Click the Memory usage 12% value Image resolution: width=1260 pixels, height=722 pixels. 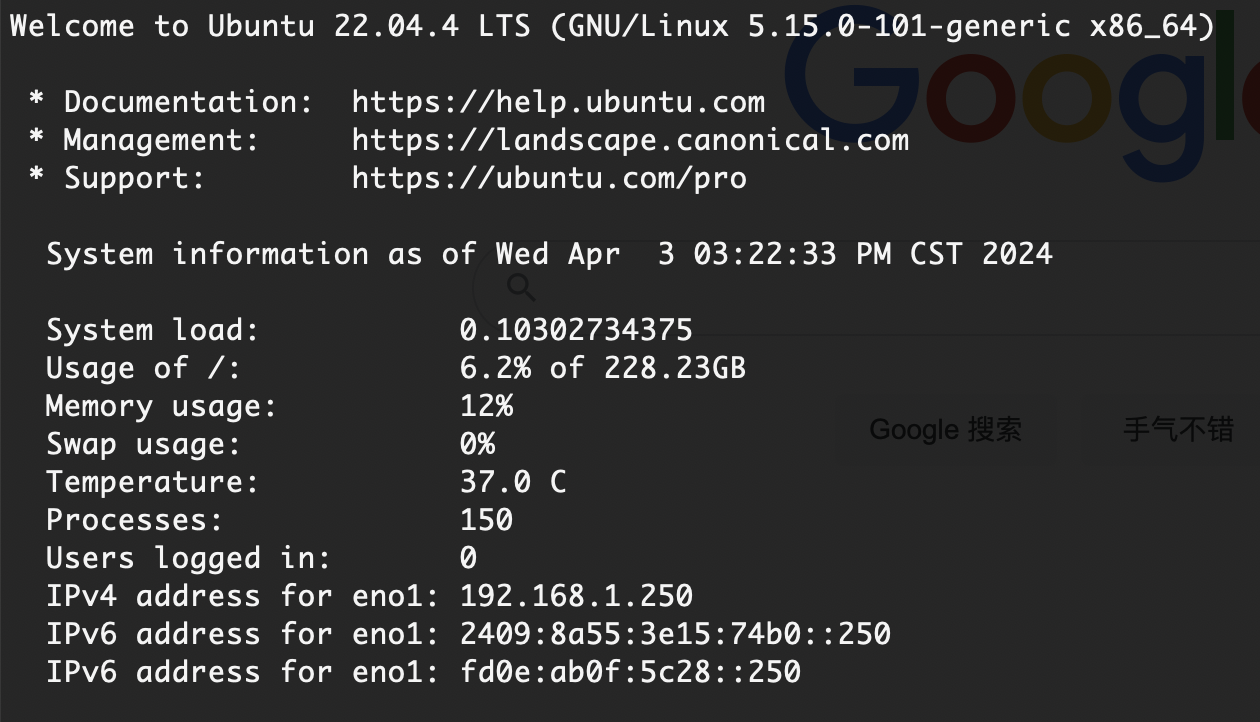pyautogui.click(x=486, y=406)
